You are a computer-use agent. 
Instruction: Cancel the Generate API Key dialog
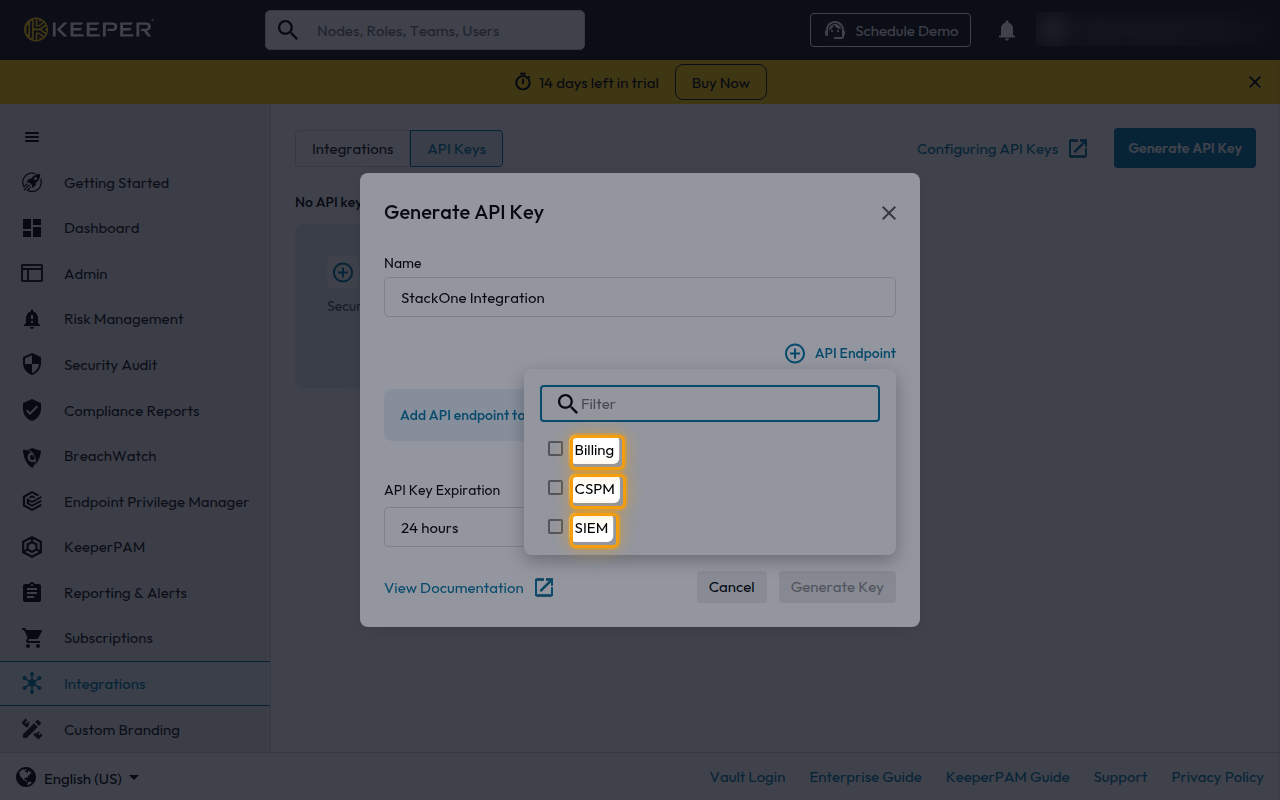pyautogui.click(x=732, y=587)
